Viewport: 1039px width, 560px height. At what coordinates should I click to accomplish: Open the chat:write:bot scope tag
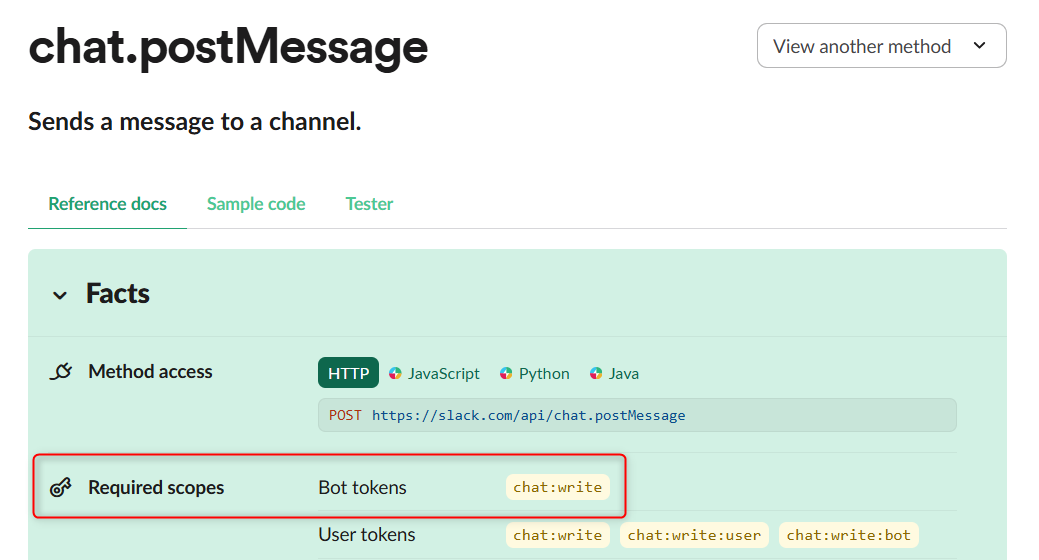click(x=849, y=535)
